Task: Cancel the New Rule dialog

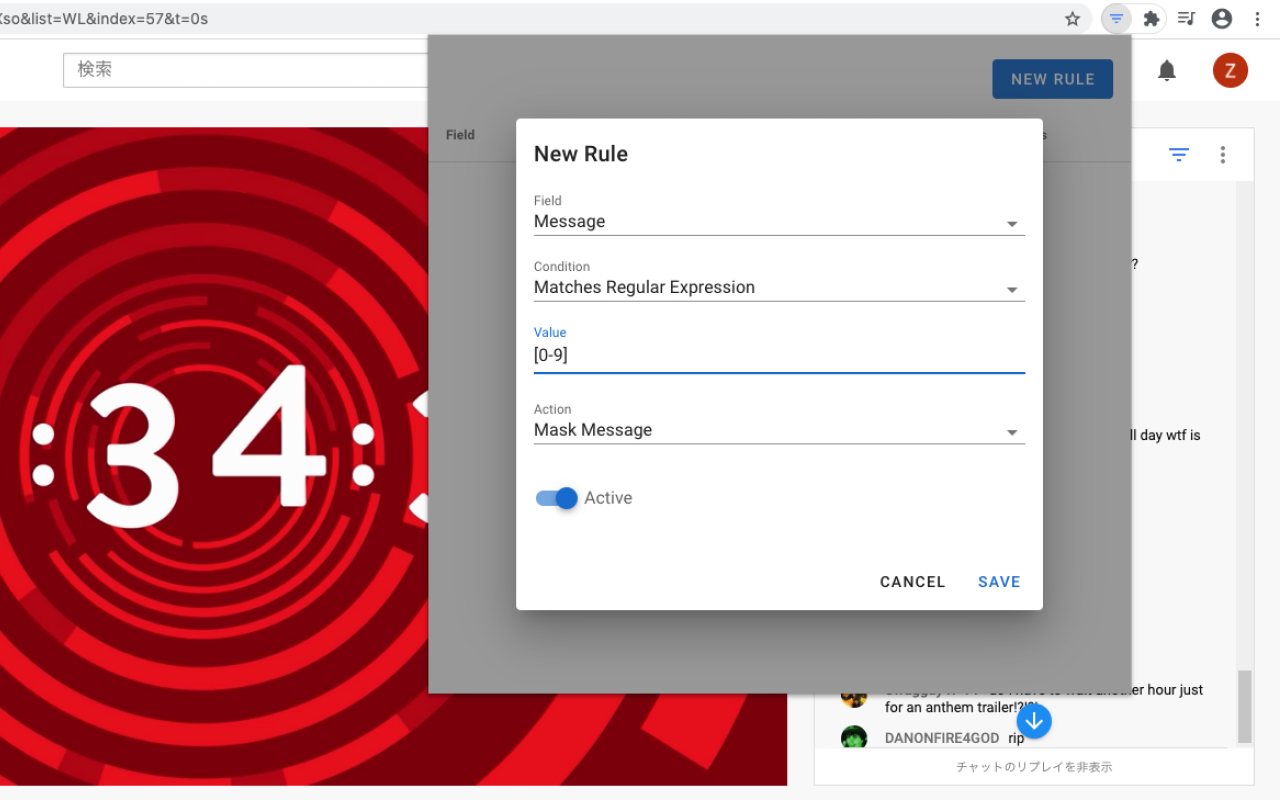Action: coord(912,582)
